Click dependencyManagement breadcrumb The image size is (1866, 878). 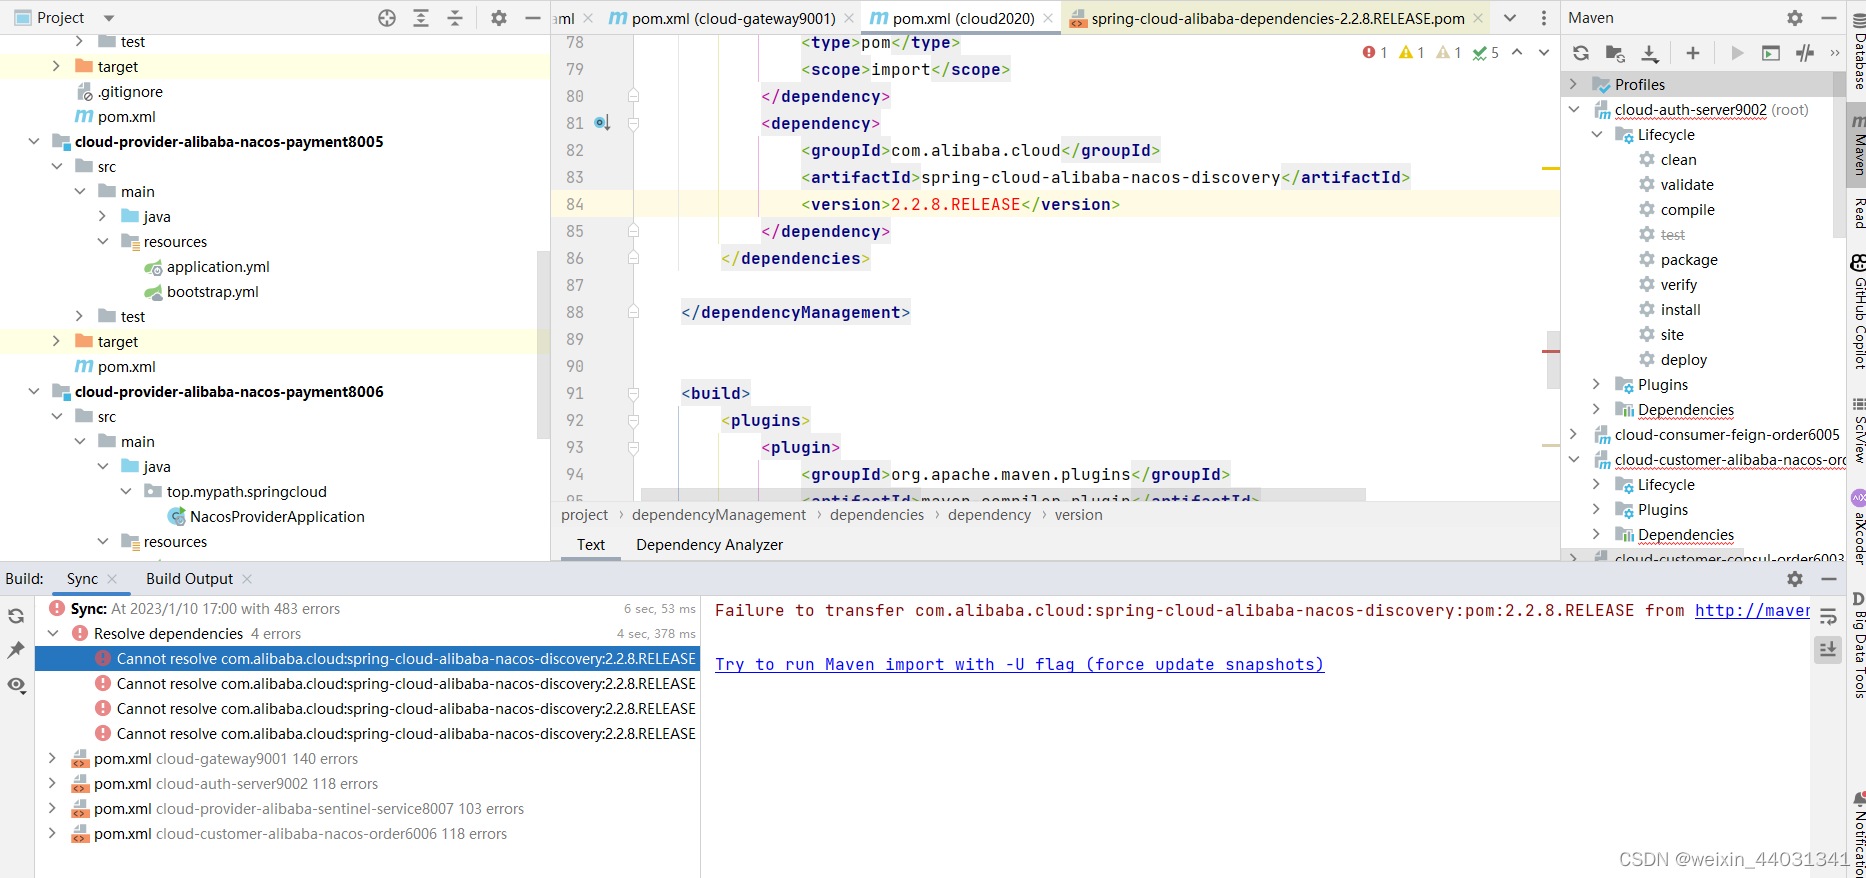[718, 515]
